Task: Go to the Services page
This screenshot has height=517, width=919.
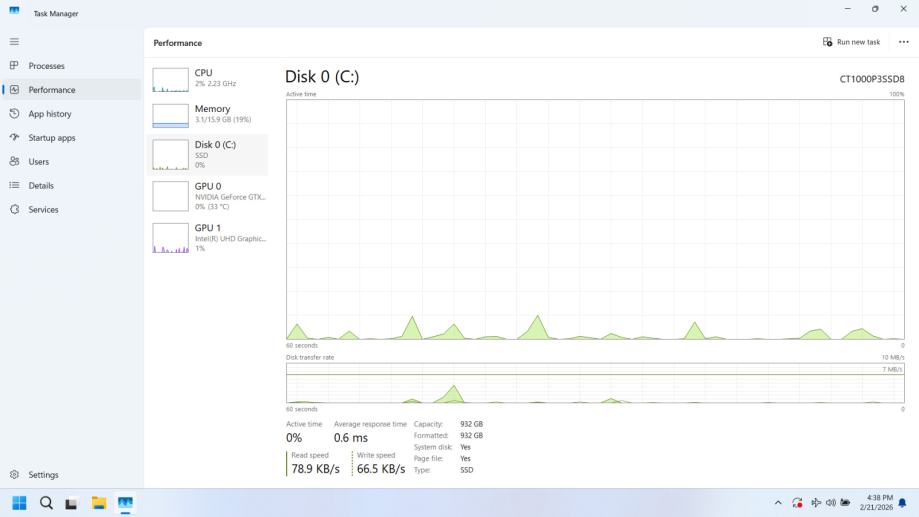Action: [43, 209]
